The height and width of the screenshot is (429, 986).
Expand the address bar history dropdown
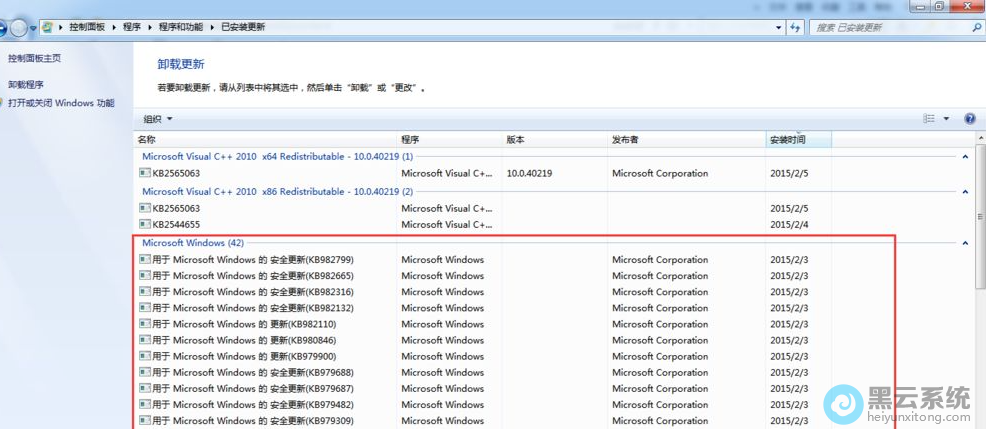click(777, 27)
